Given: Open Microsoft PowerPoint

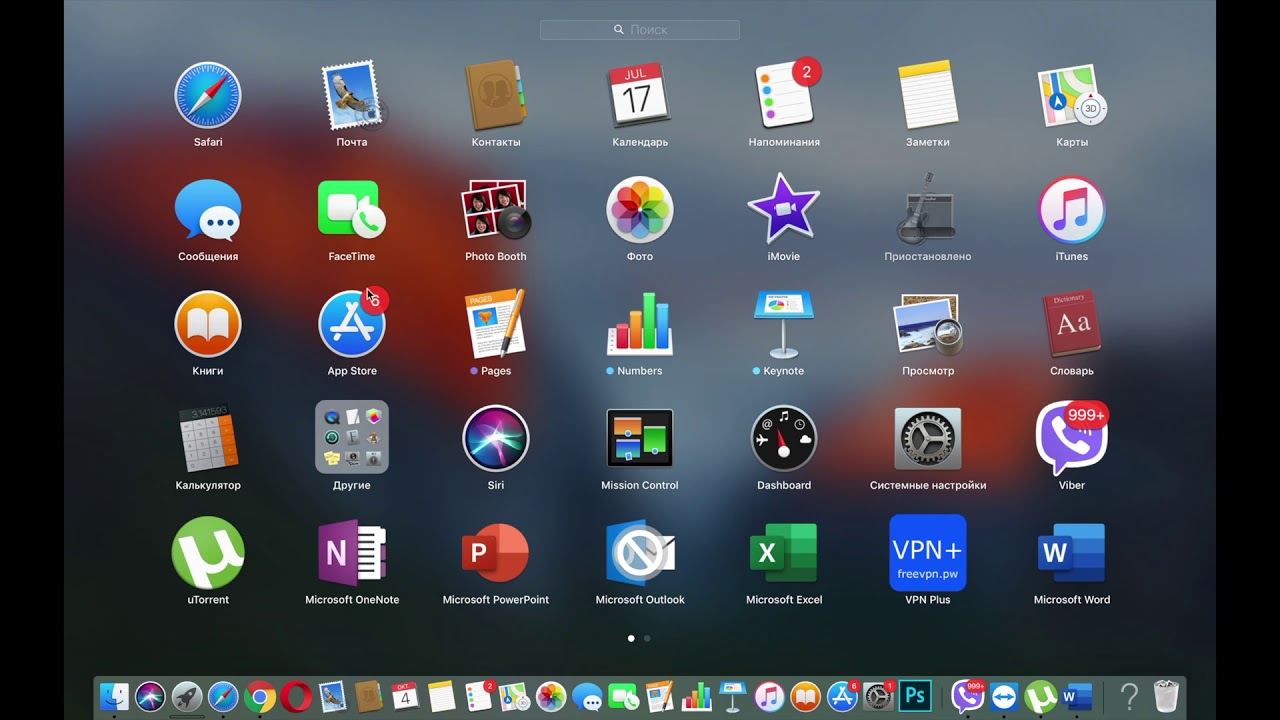Looking at the screenshot, I should 496,552.
